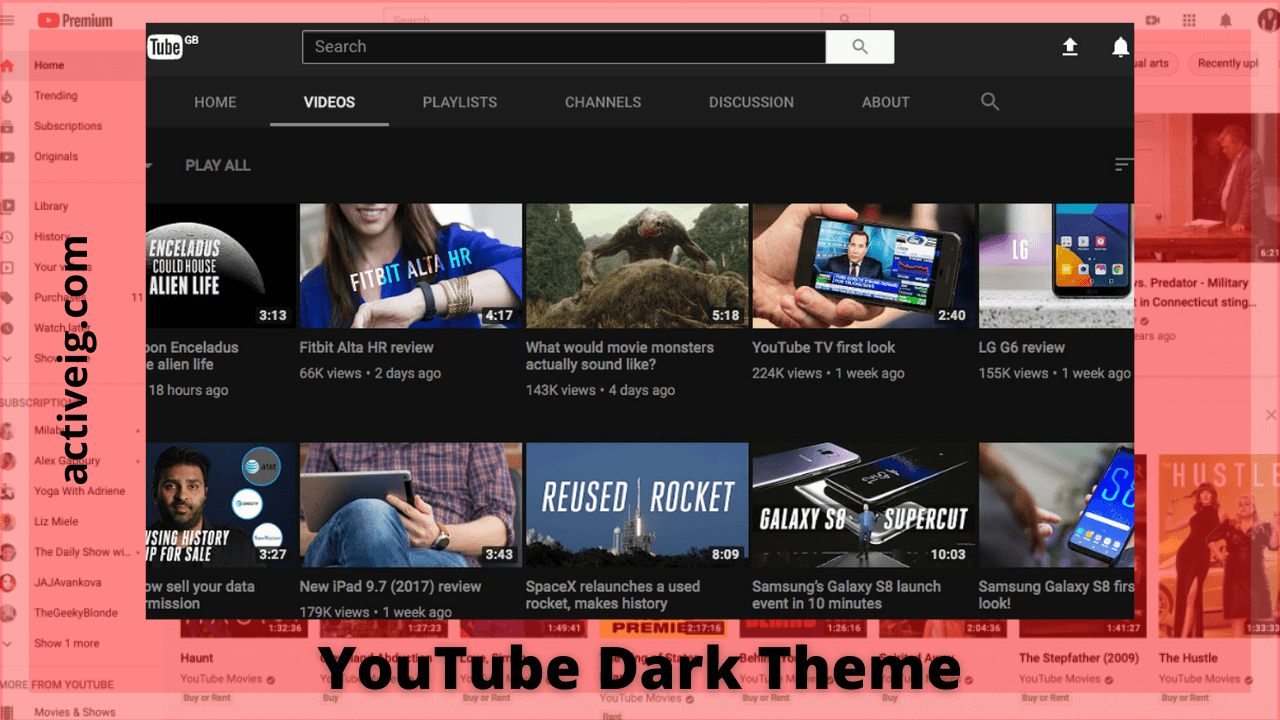This screenshot has width=1280, height=720.
Task: Open the Enceladus alien life thumbnail
Action: tap(221, 266)
